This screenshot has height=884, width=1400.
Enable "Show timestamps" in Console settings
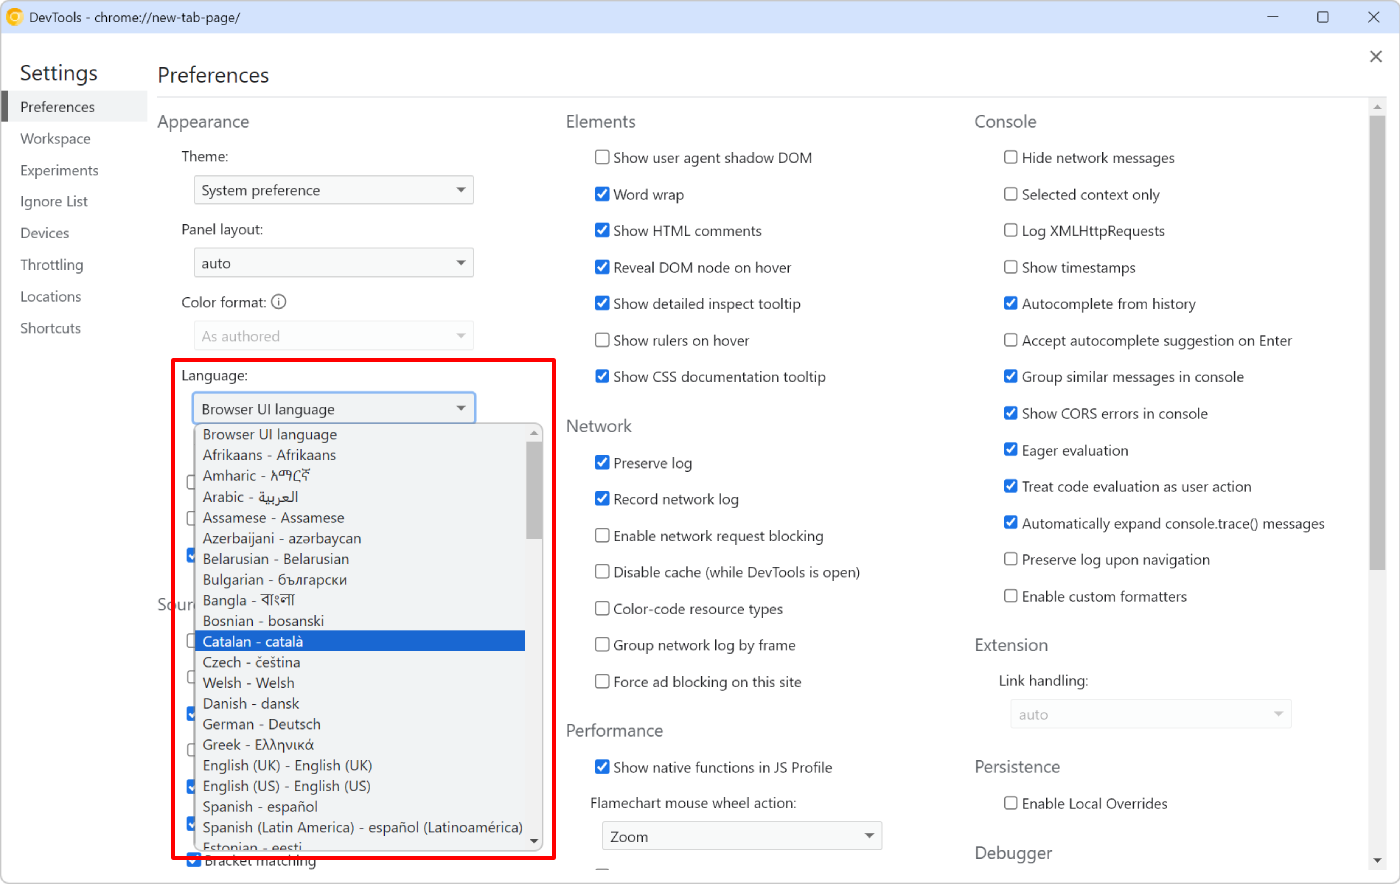tap(1011, 267)
